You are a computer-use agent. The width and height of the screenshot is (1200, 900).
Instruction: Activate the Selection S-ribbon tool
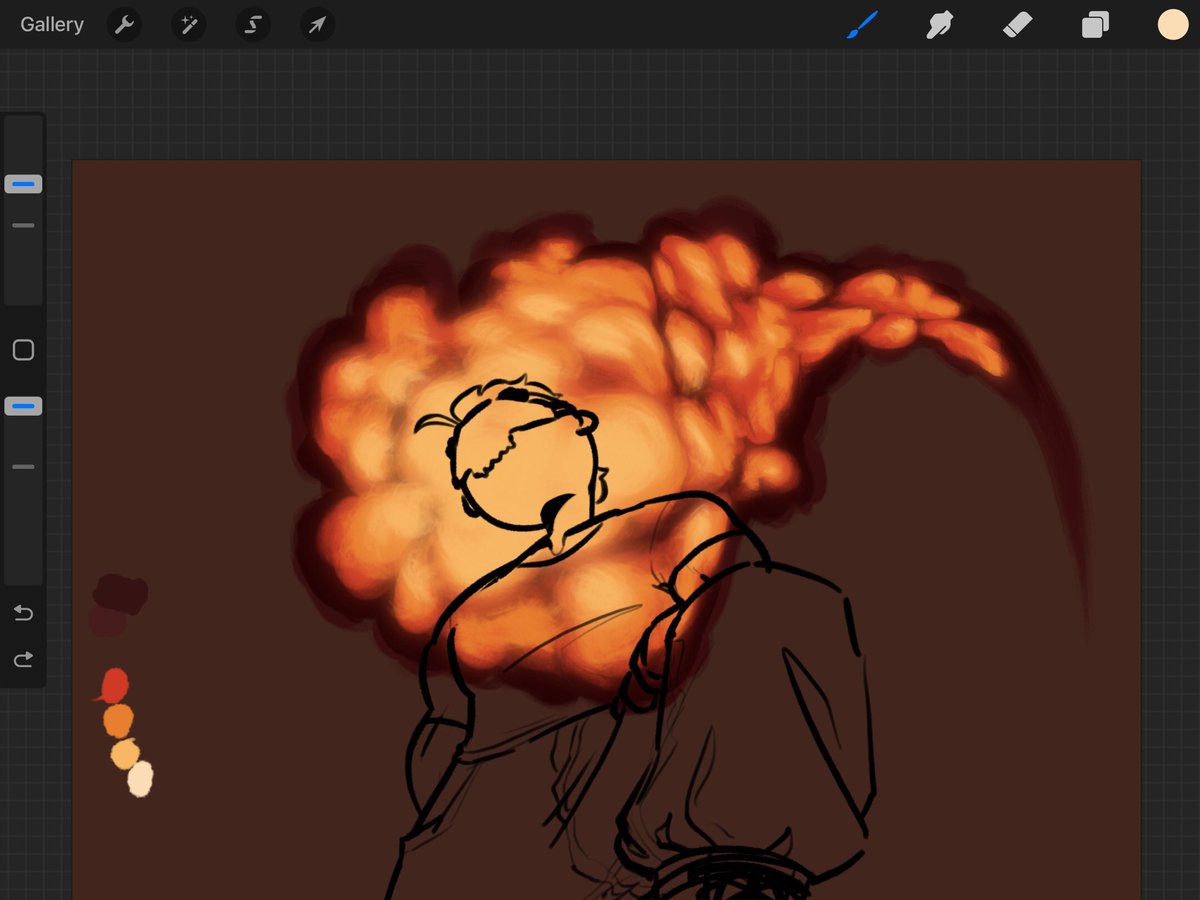click(x=253, y=25)
